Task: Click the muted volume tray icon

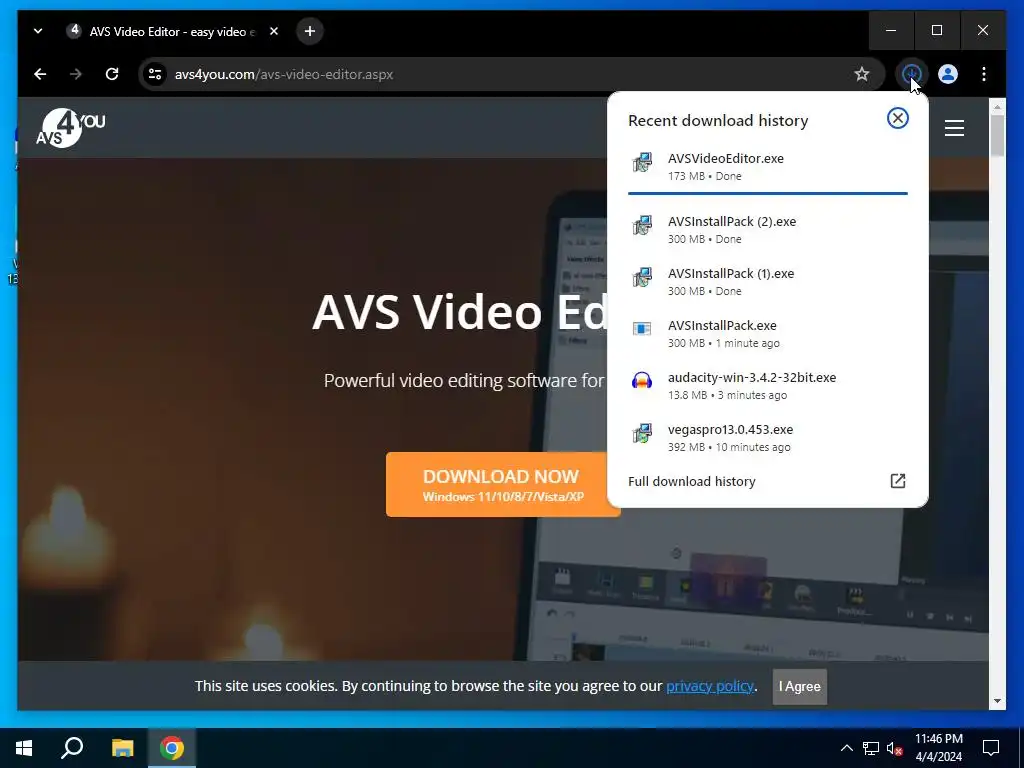Action: point(894,748)
